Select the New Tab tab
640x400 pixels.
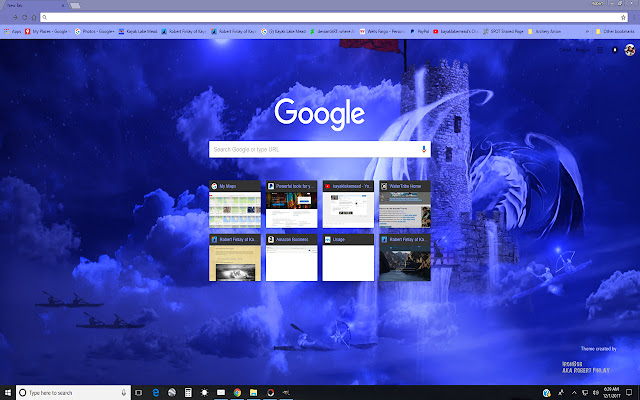[x=34, y=5]
